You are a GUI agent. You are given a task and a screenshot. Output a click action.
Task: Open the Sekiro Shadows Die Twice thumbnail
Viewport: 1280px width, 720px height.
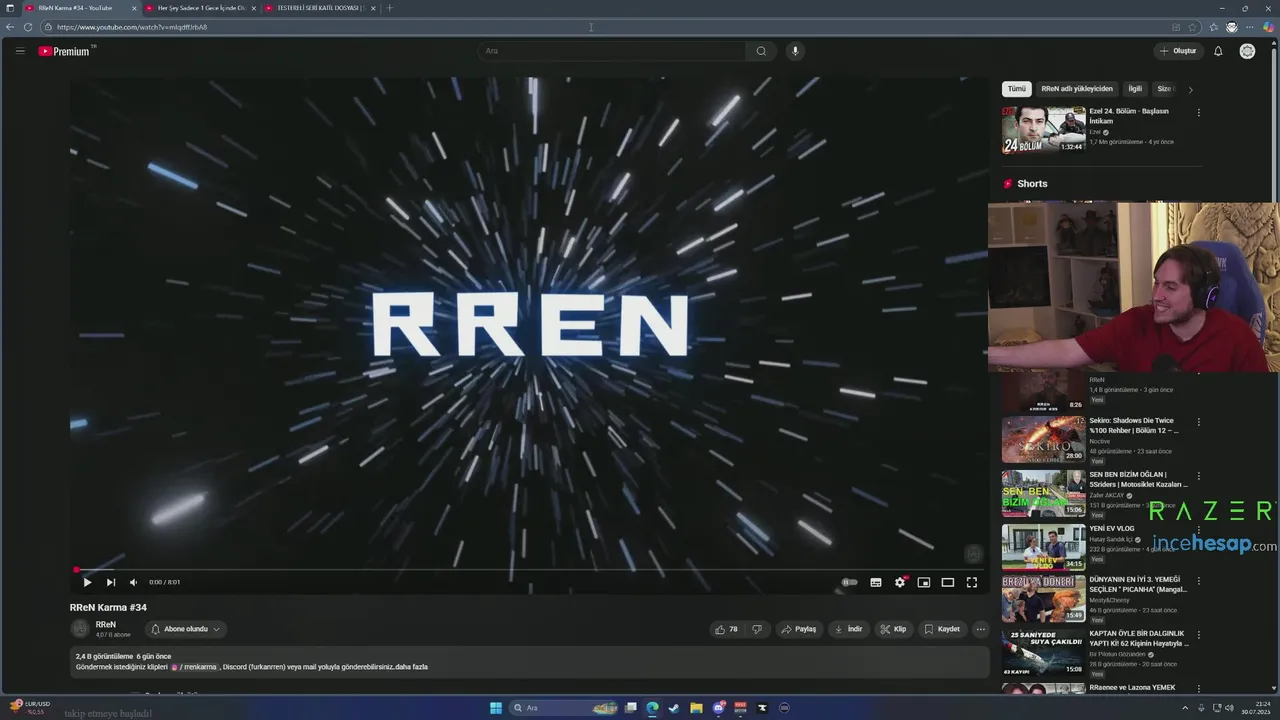tap(1043, 439)
